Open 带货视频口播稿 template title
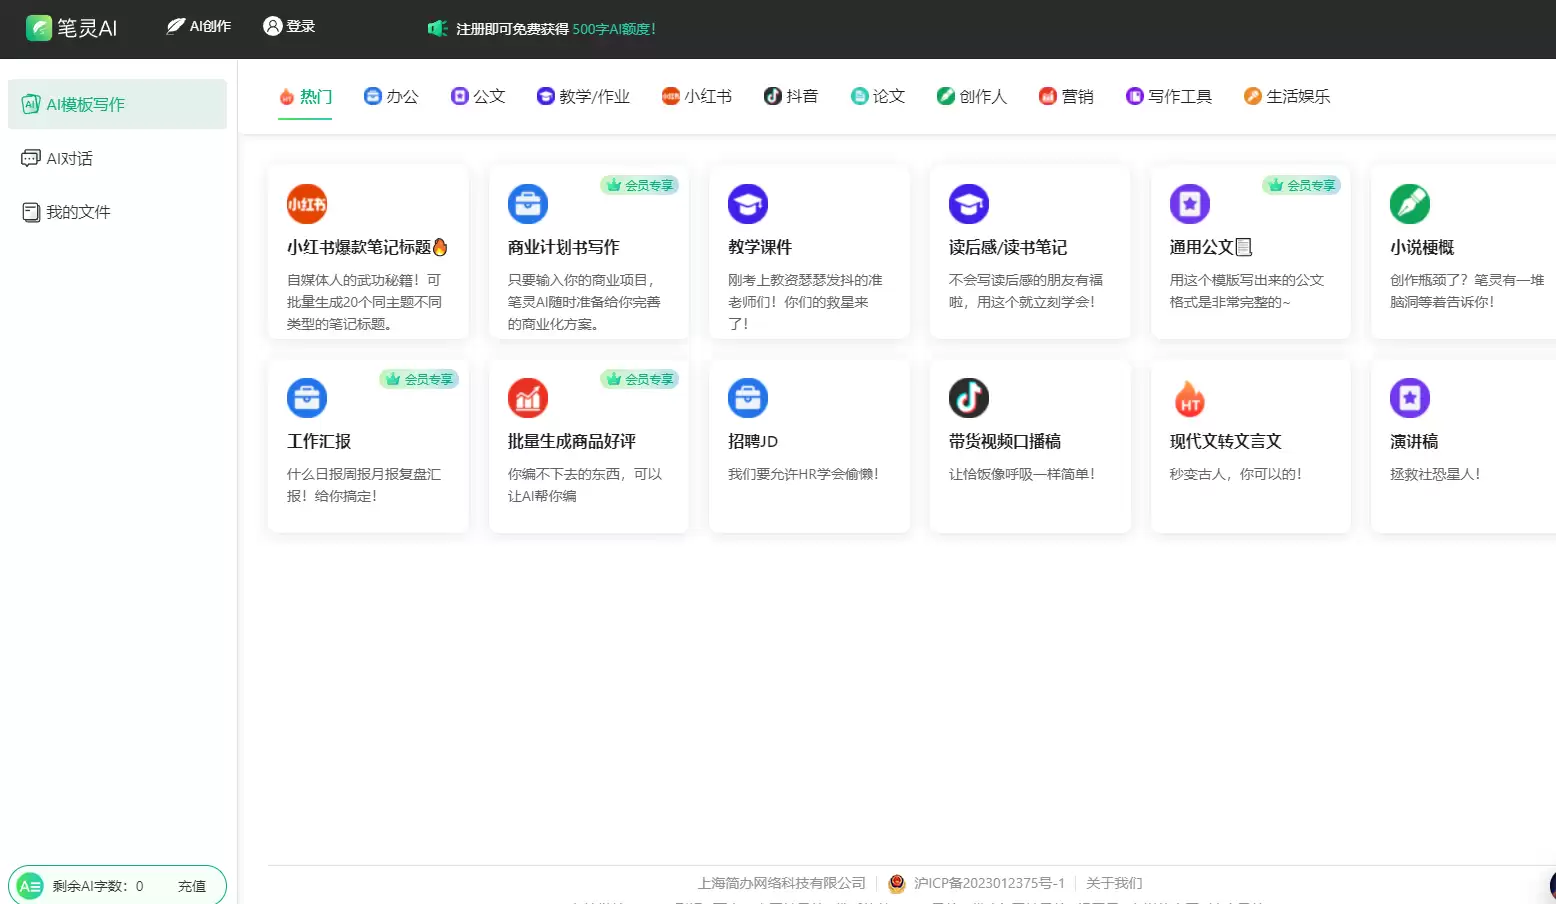This screenshot has width=1556, height=904. (x=1005, y=441)
